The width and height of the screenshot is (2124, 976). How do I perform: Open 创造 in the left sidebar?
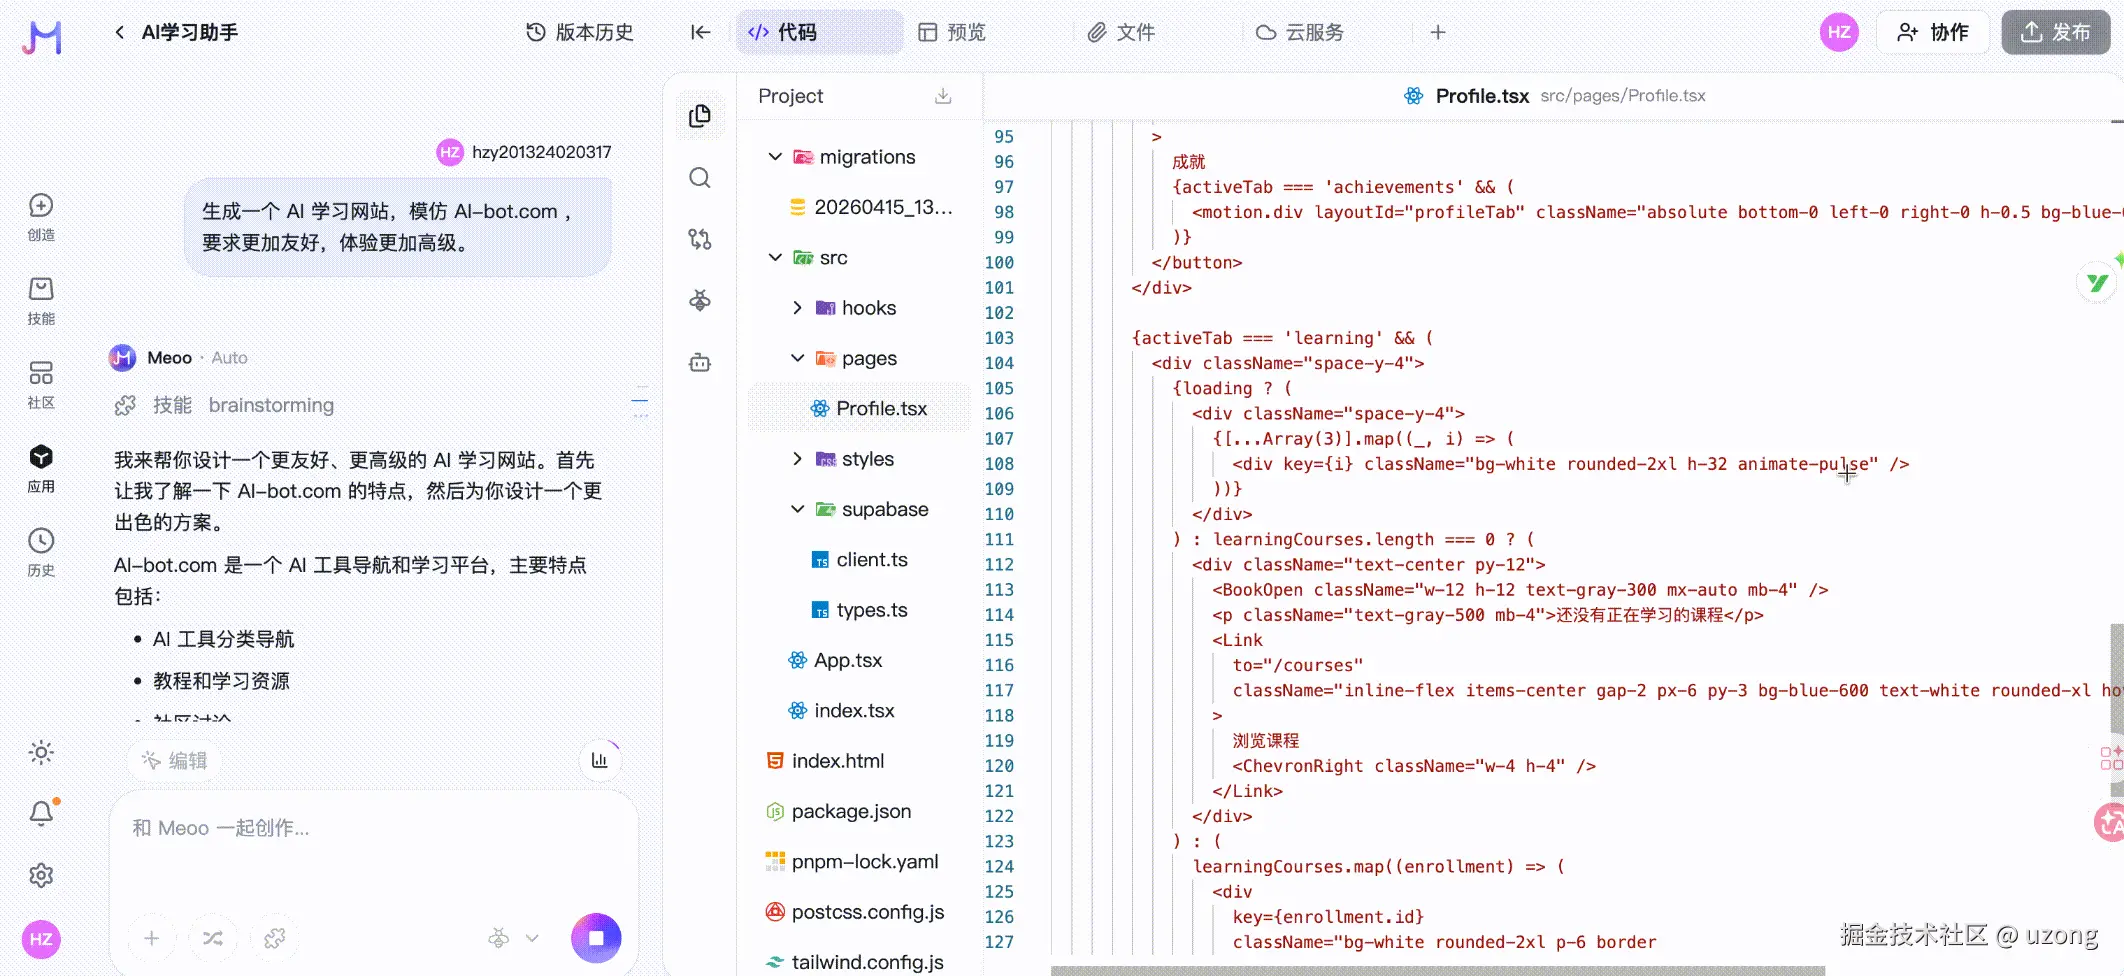(x=41, y=217)
